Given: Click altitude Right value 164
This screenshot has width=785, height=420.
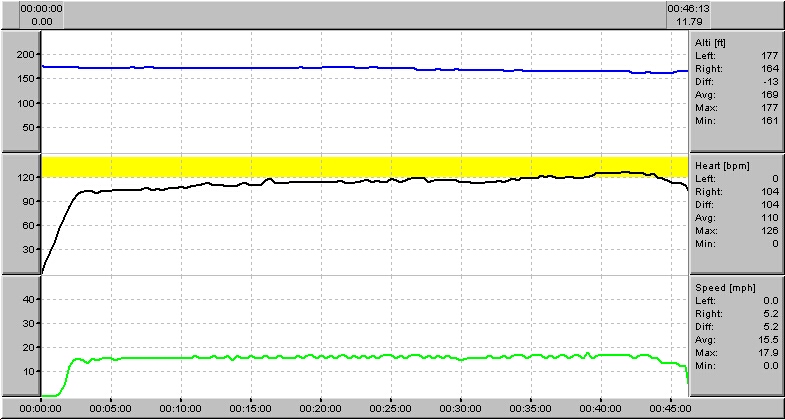Looking at the screenshot, I should 771,69.
